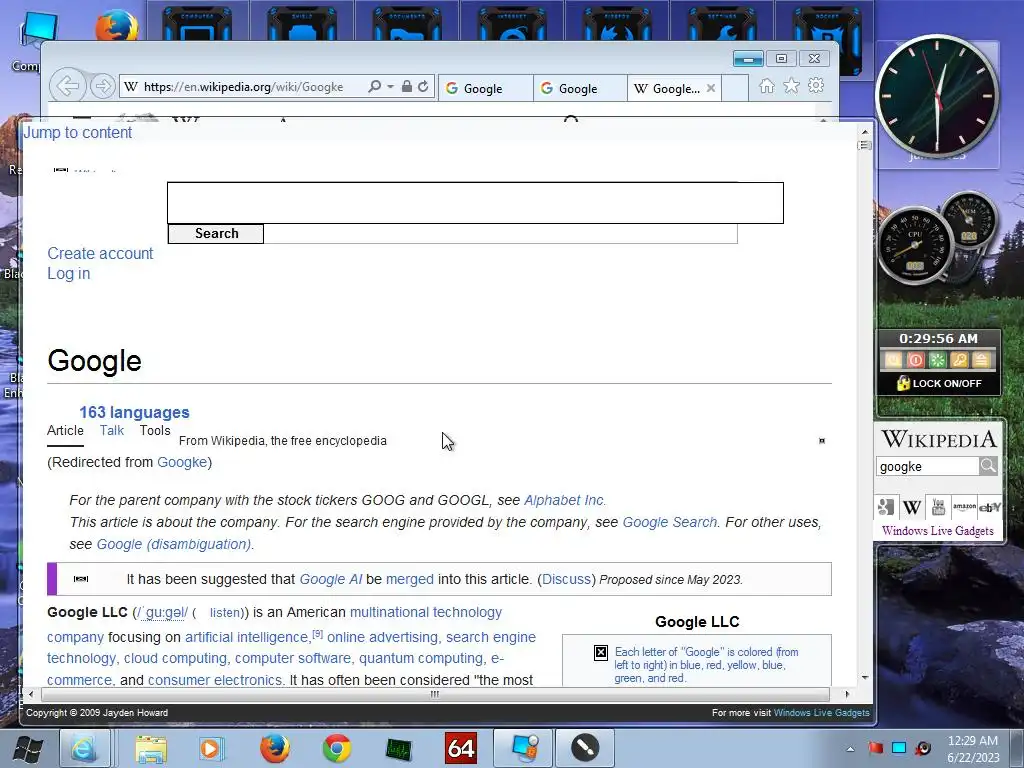The width and height of the screenshot is (1024, 768).
Task: Open the consumer electronics link
Action: (x=215, y=680)
